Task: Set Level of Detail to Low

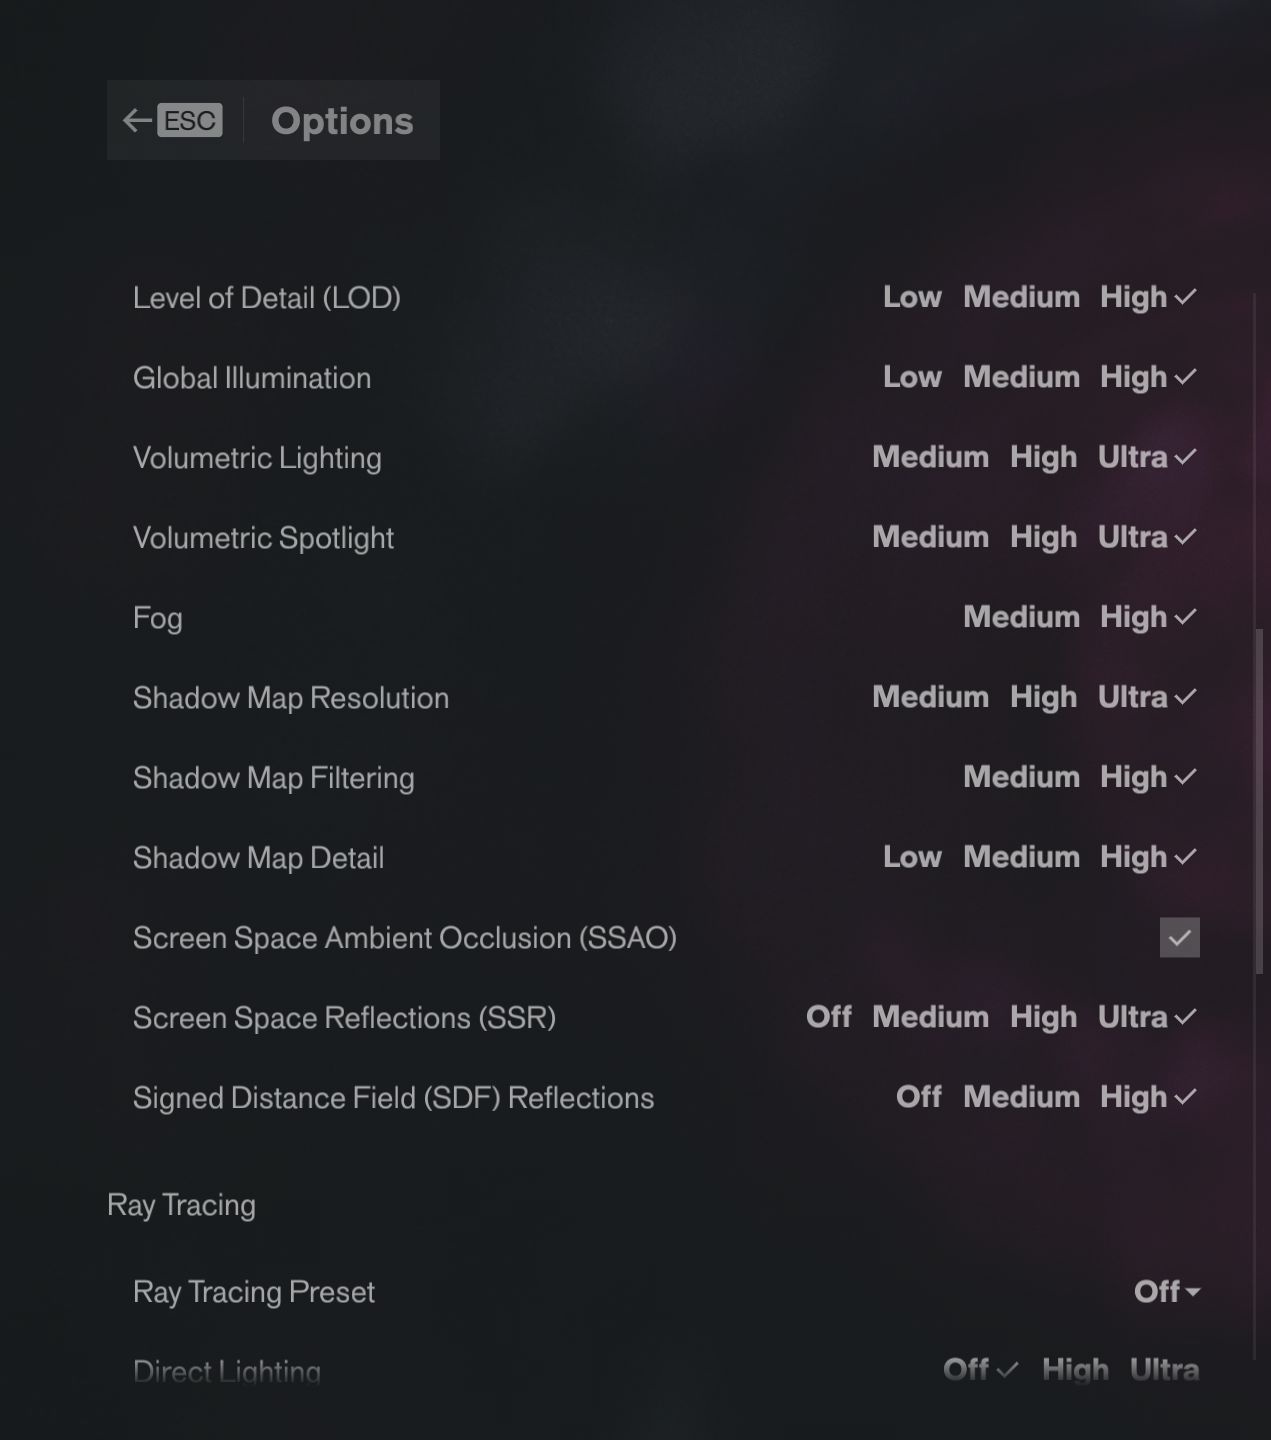Action: (912, 297)
